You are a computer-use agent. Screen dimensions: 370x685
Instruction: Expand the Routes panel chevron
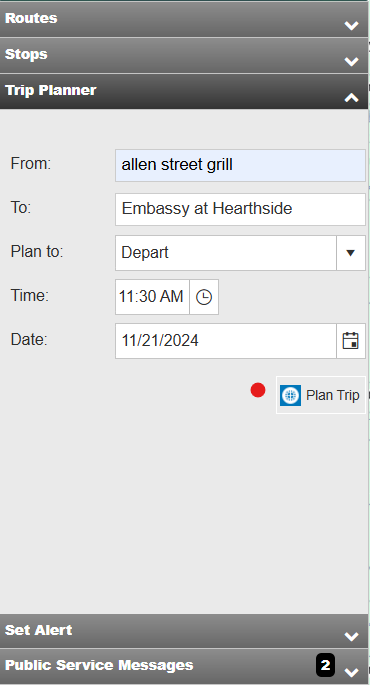351,26
